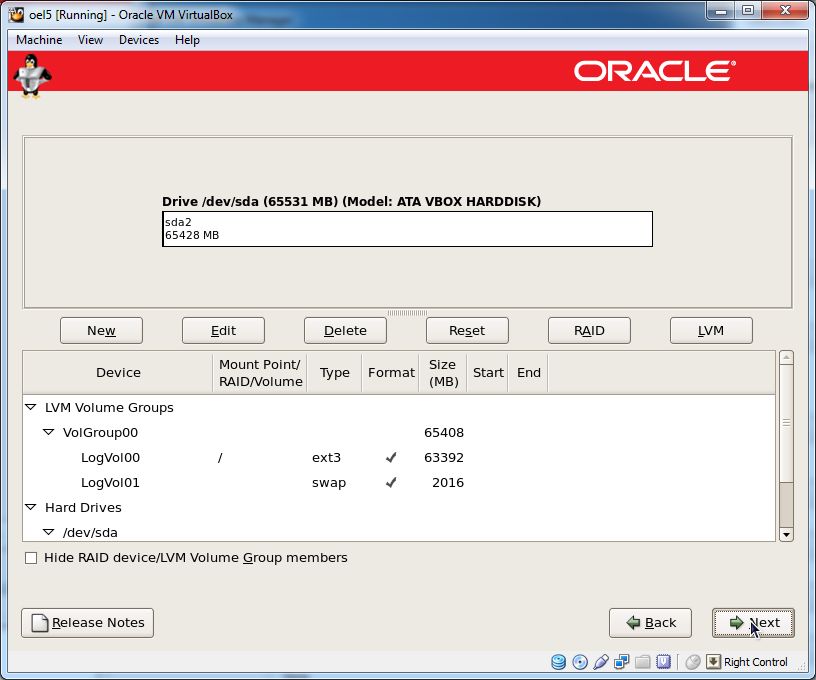Click the pane divider grip above the Reset button
Screen dimensions: 816x680
(x=407, y=313)
